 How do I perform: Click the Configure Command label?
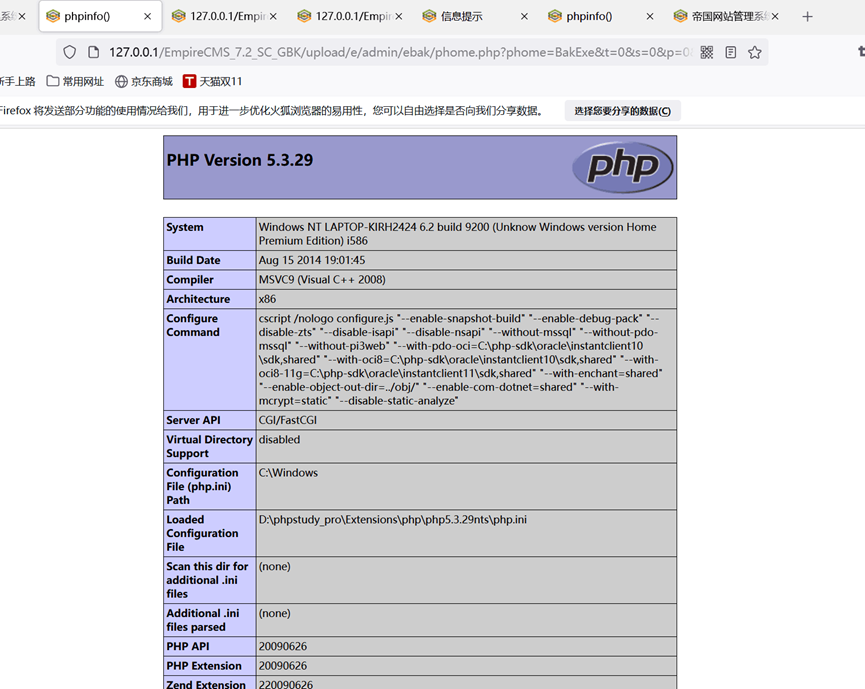[x=193, y=325]
